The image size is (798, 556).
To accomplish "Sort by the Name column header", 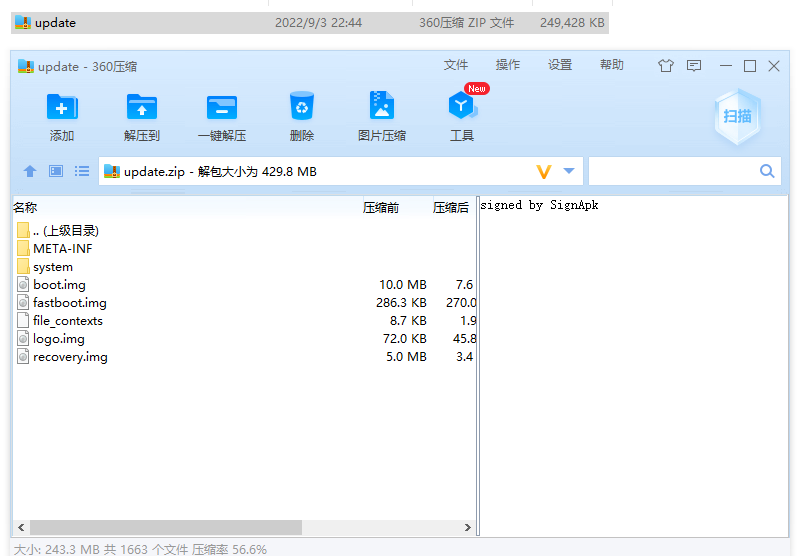I will pos(25,208).
